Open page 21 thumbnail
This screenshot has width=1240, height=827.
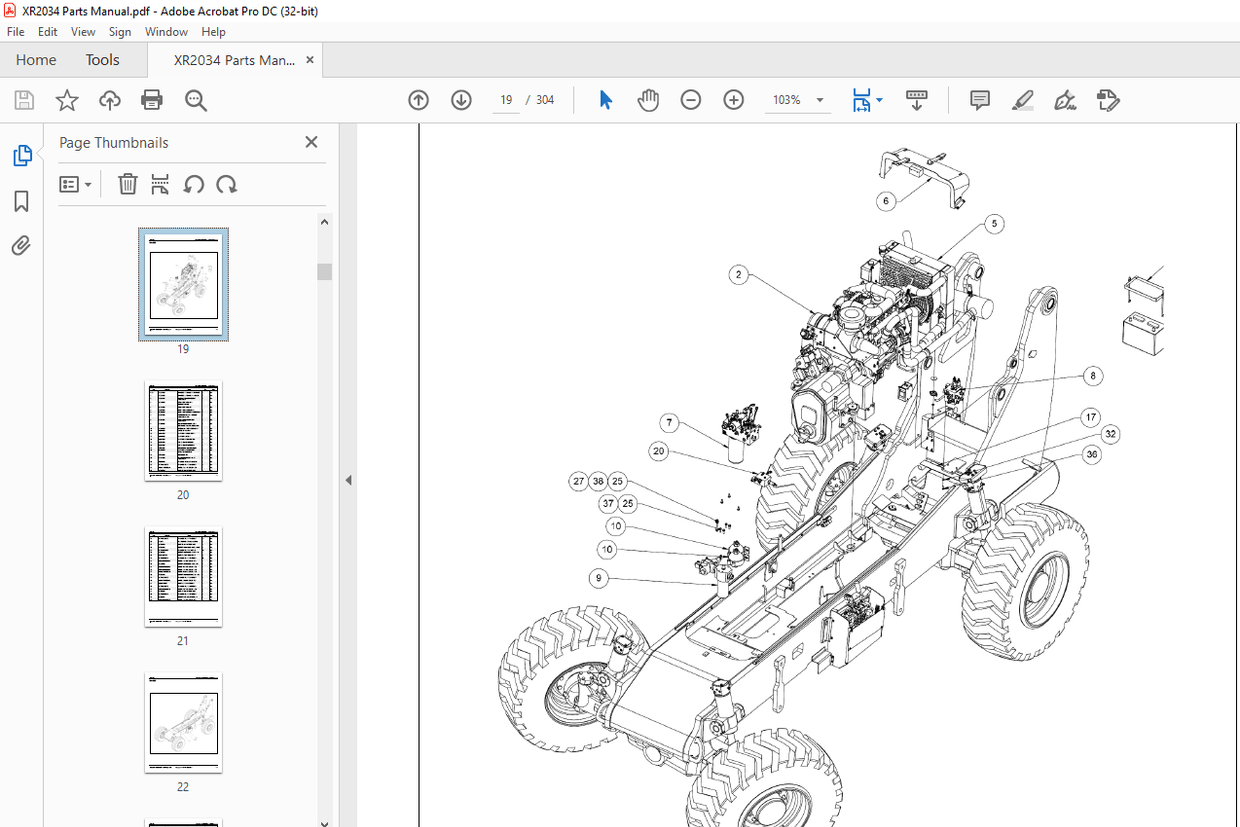182,578
